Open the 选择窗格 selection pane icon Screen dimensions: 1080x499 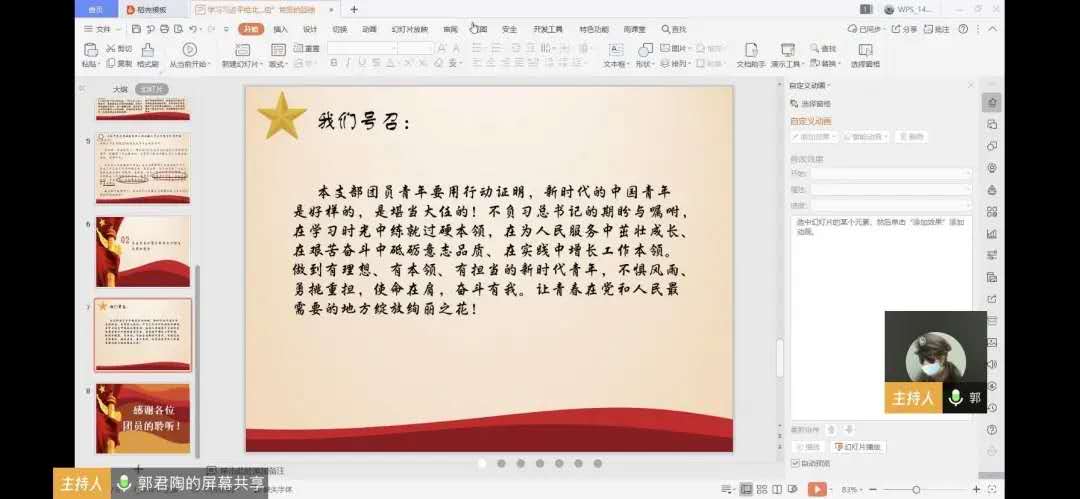pos(865,50)
